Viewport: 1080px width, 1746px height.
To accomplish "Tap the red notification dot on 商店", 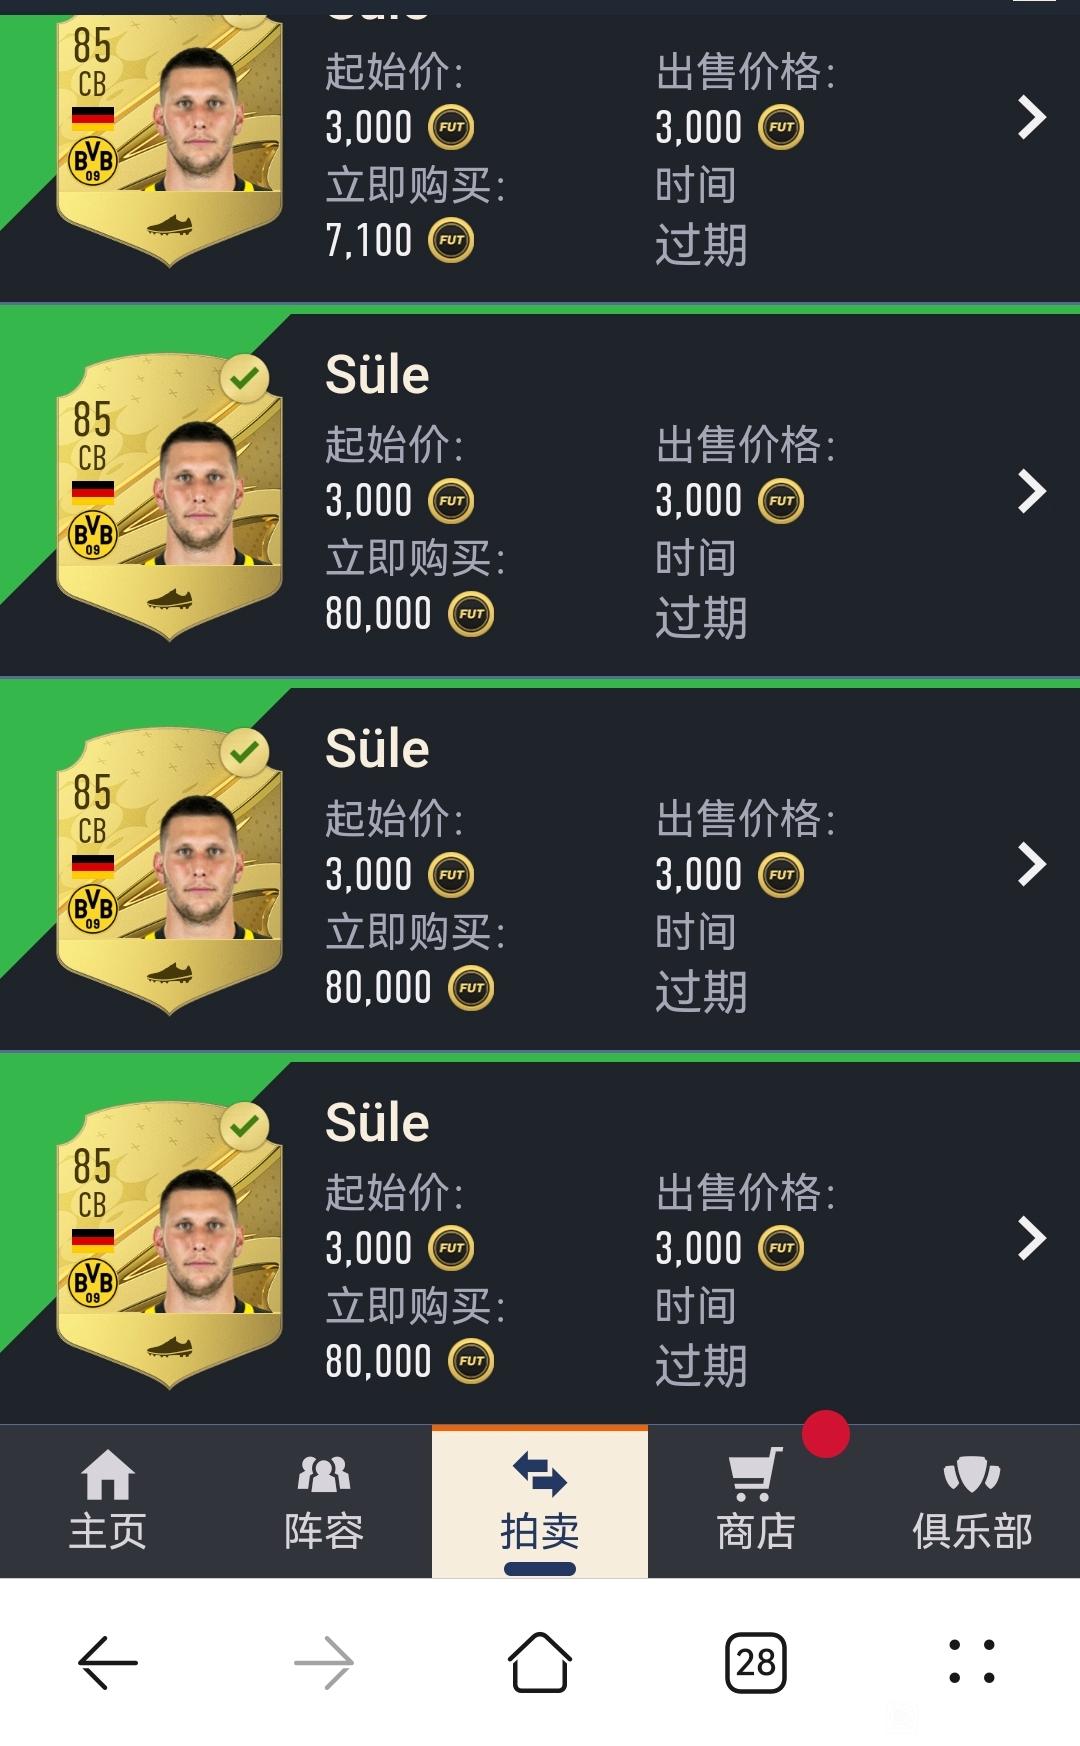I will click(x=826, y=1433).
